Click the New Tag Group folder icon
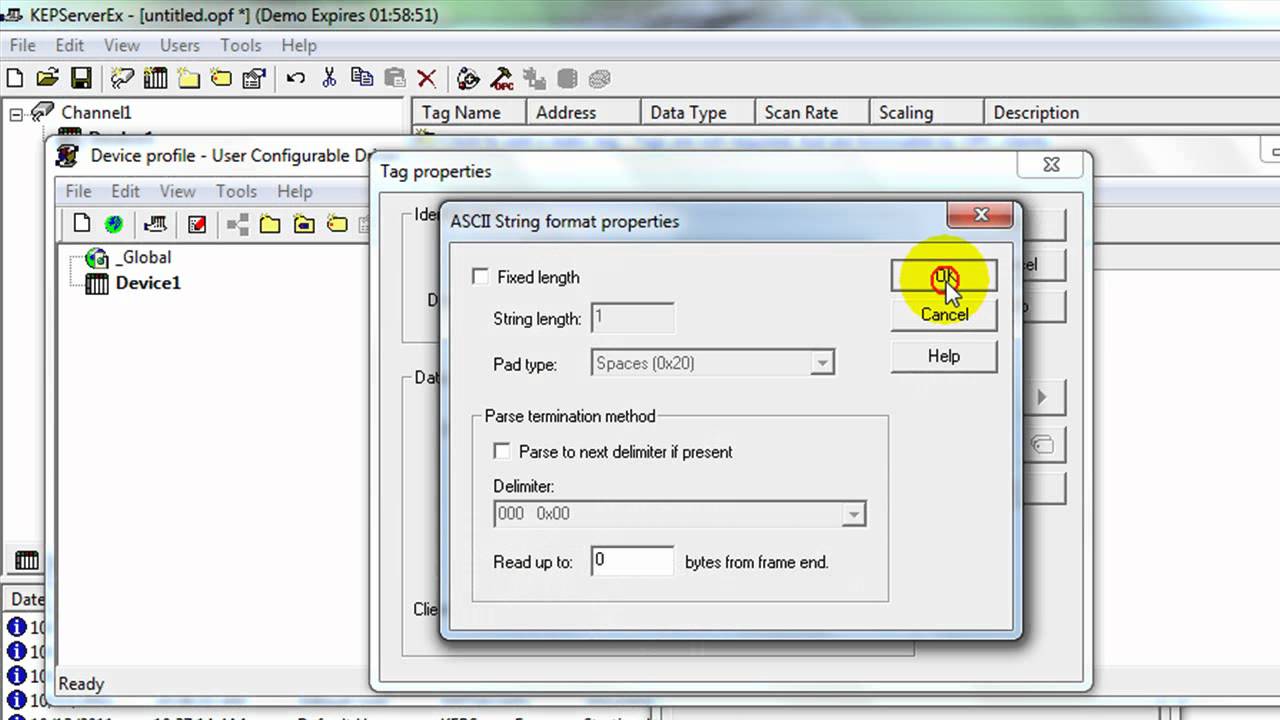The image size is (1280, 720). (x=188, y=78)
